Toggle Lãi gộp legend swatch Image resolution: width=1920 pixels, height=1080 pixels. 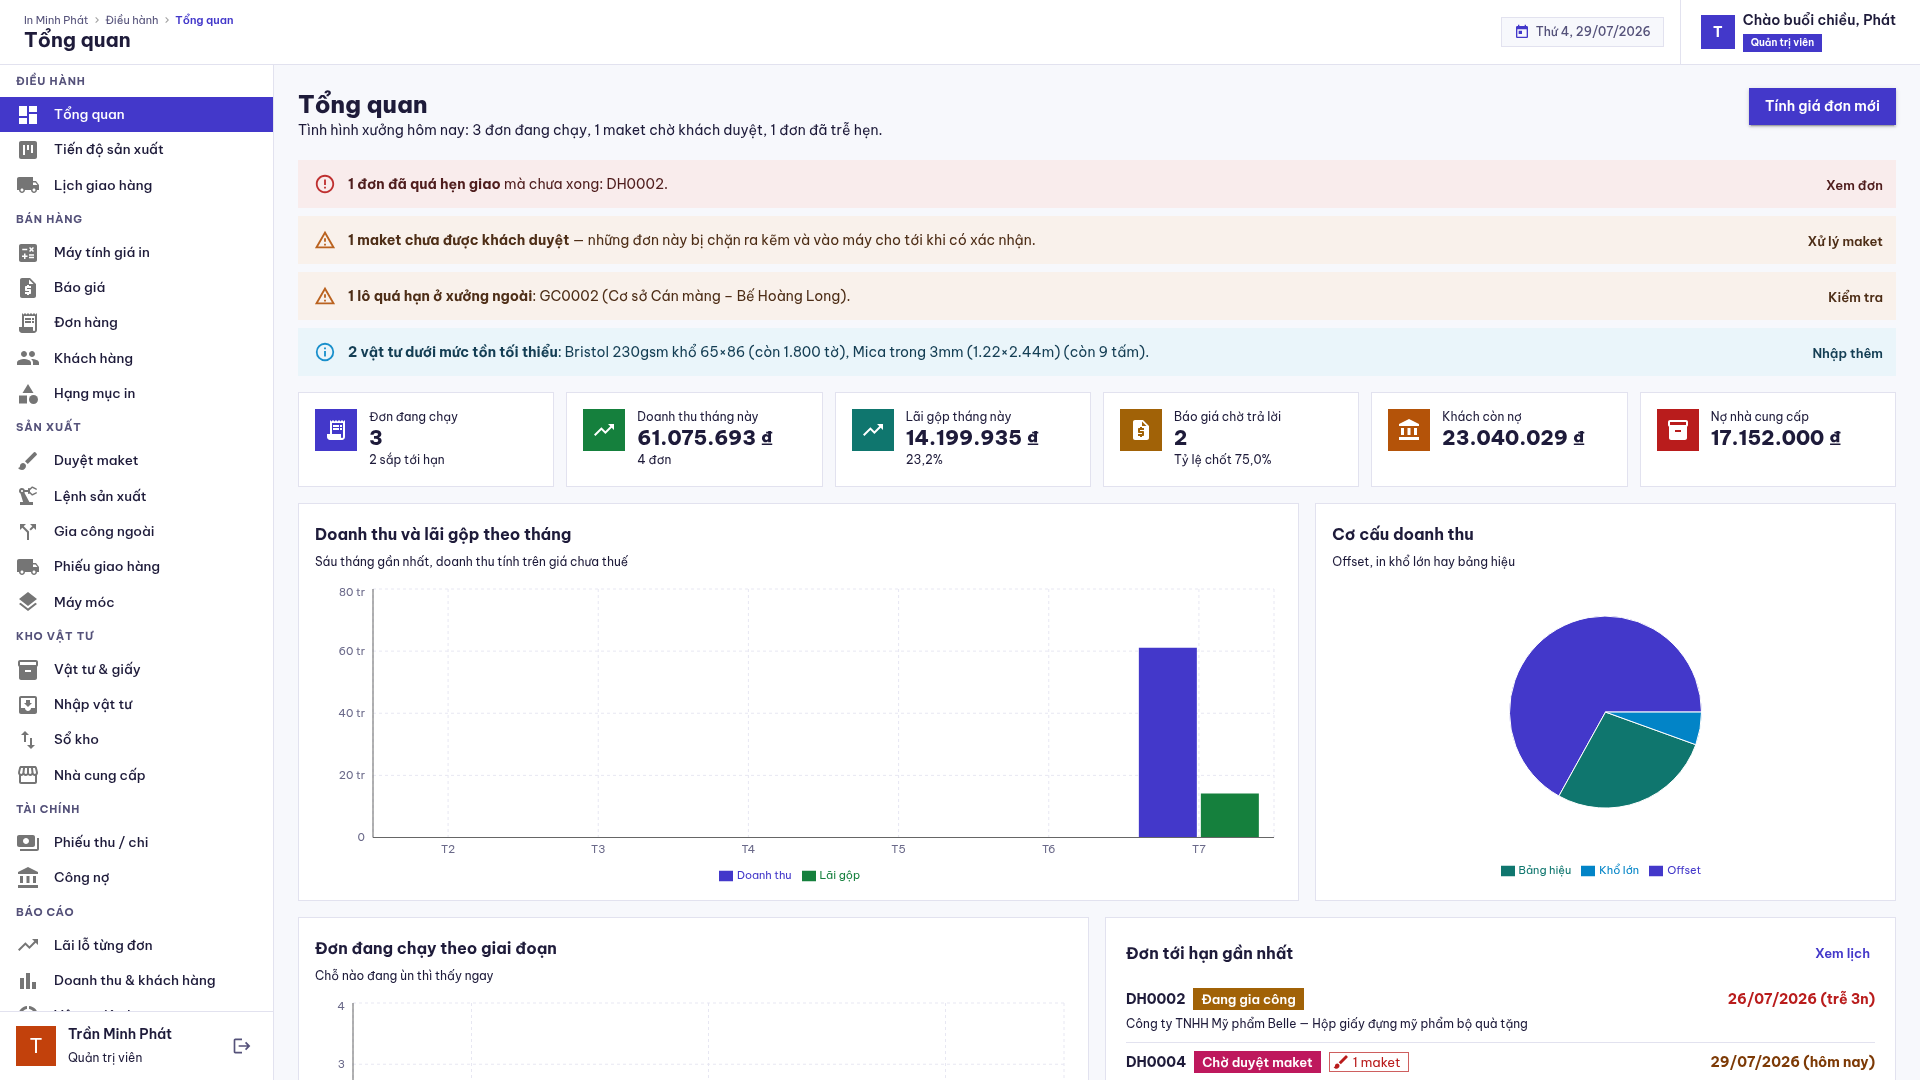(809, 876)
